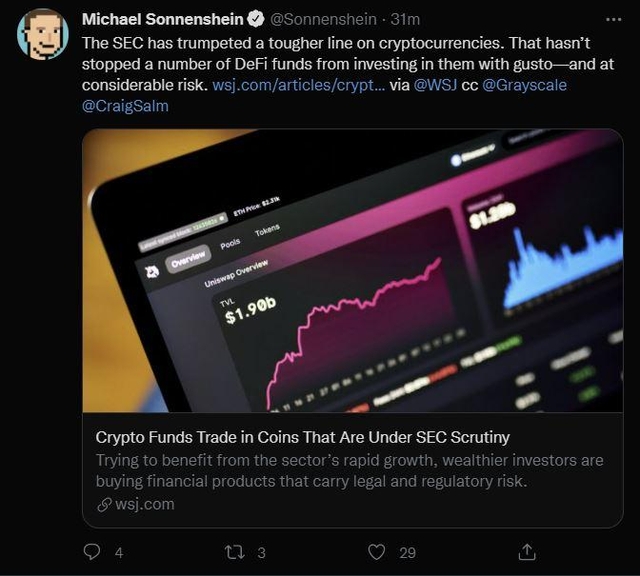Open the 31m tweet timestamp
This screenshot has width=640, height=576.
coord(406,19)
